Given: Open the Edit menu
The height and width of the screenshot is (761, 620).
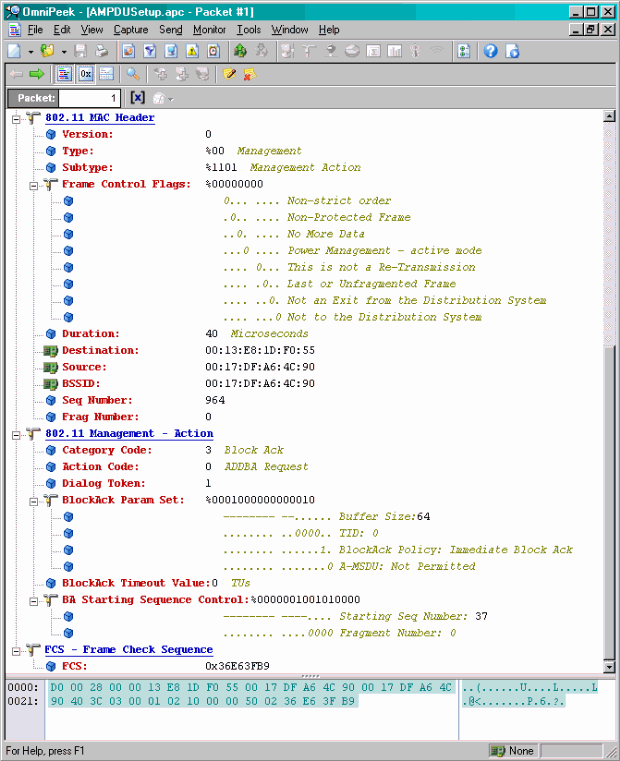Looking at the screenshot, I should 62,30.
